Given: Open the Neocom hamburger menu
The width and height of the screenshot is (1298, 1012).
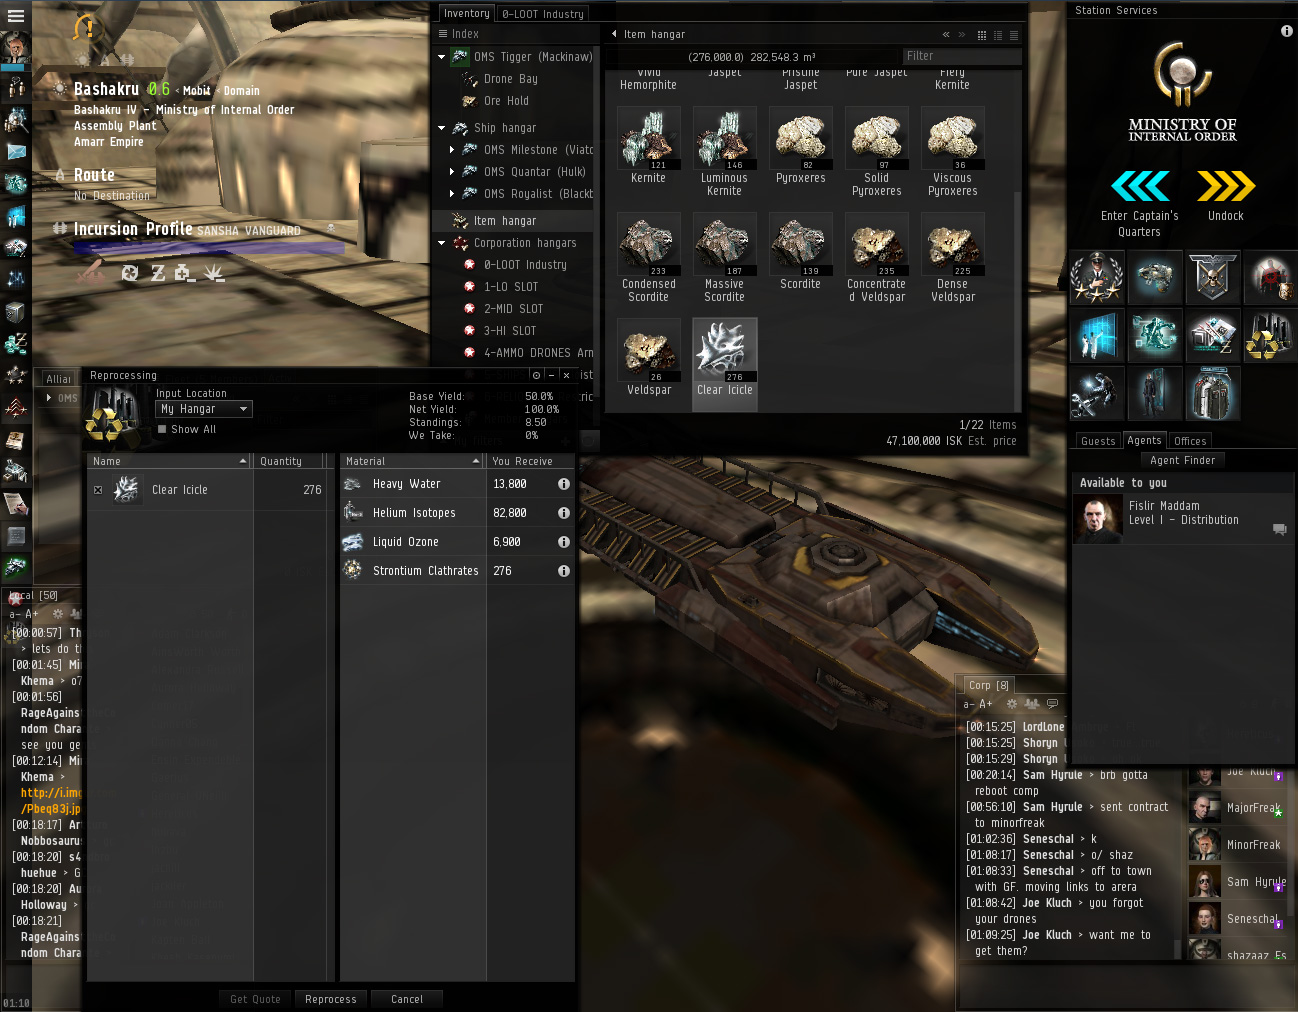Looking at the screenshot, I should 16,15.
